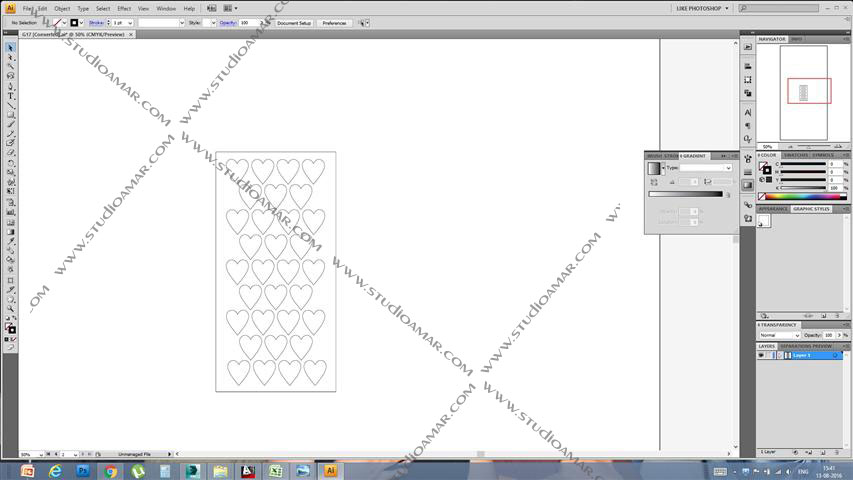This screenshot has width=853, height=480.
Task: Select the Rotate tool
Action: coord(10,163)
